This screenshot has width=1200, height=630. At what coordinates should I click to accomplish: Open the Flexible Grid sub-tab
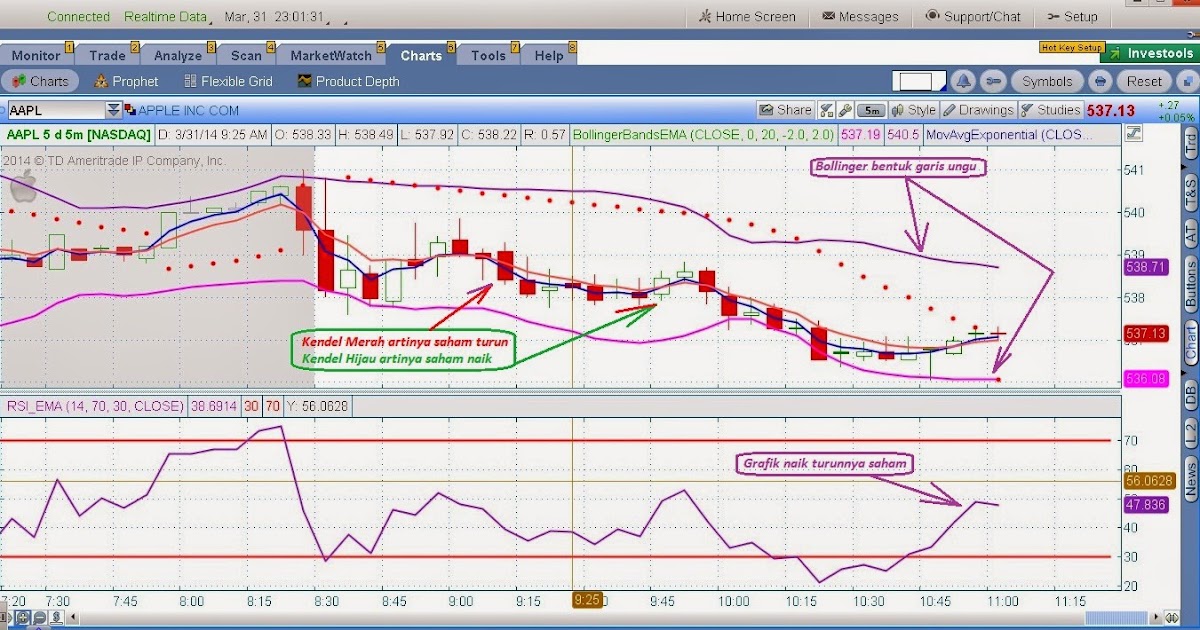point(228,81)
